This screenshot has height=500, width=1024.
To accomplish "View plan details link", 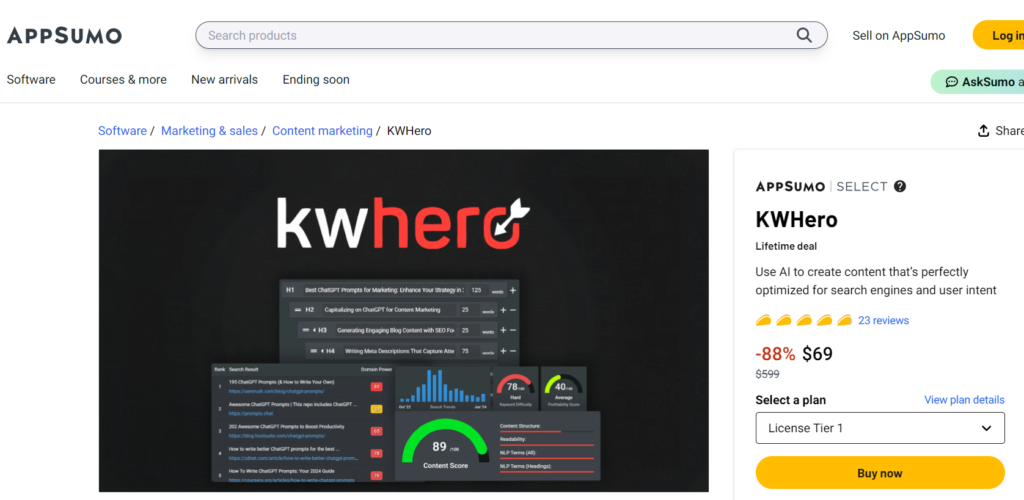I will (x=964, y=400).
